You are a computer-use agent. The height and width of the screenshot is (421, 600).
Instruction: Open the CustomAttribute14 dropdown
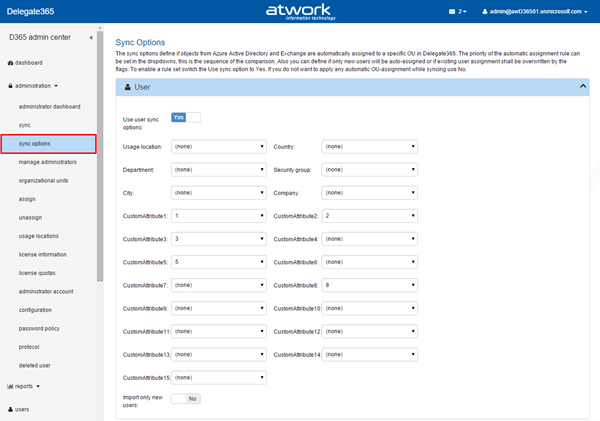[369, 354]
